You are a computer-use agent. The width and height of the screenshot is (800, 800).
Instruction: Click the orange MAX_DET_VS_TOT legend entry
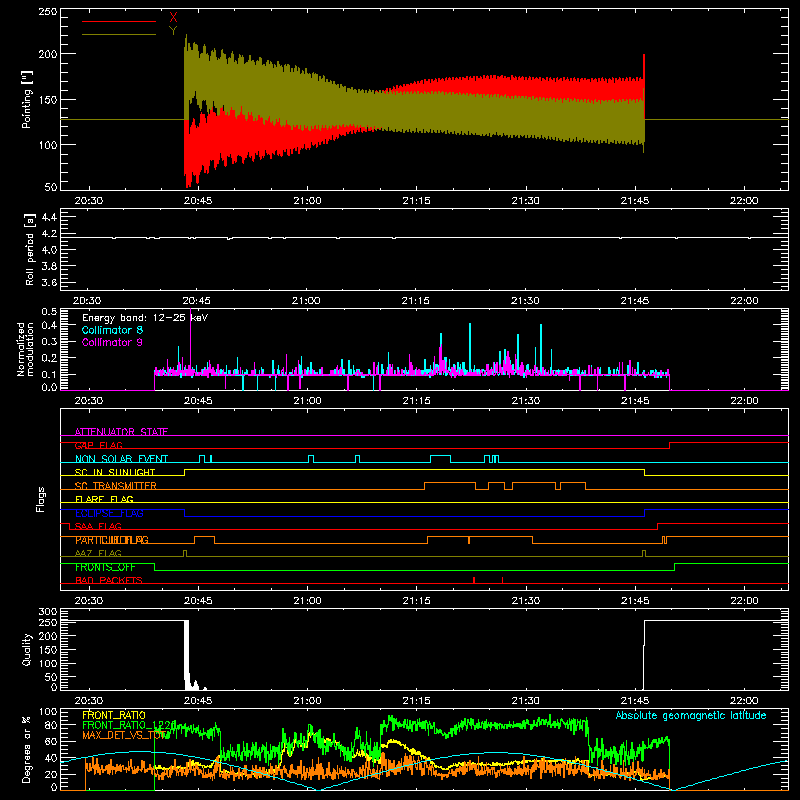pyautogui.click(x=124, y=735)
